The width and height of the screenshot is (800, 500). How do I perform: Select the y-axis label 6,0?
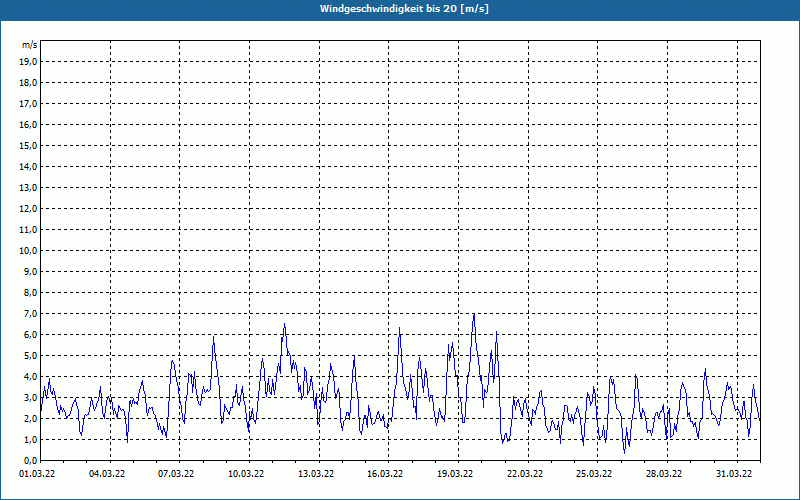click(31, 335)
